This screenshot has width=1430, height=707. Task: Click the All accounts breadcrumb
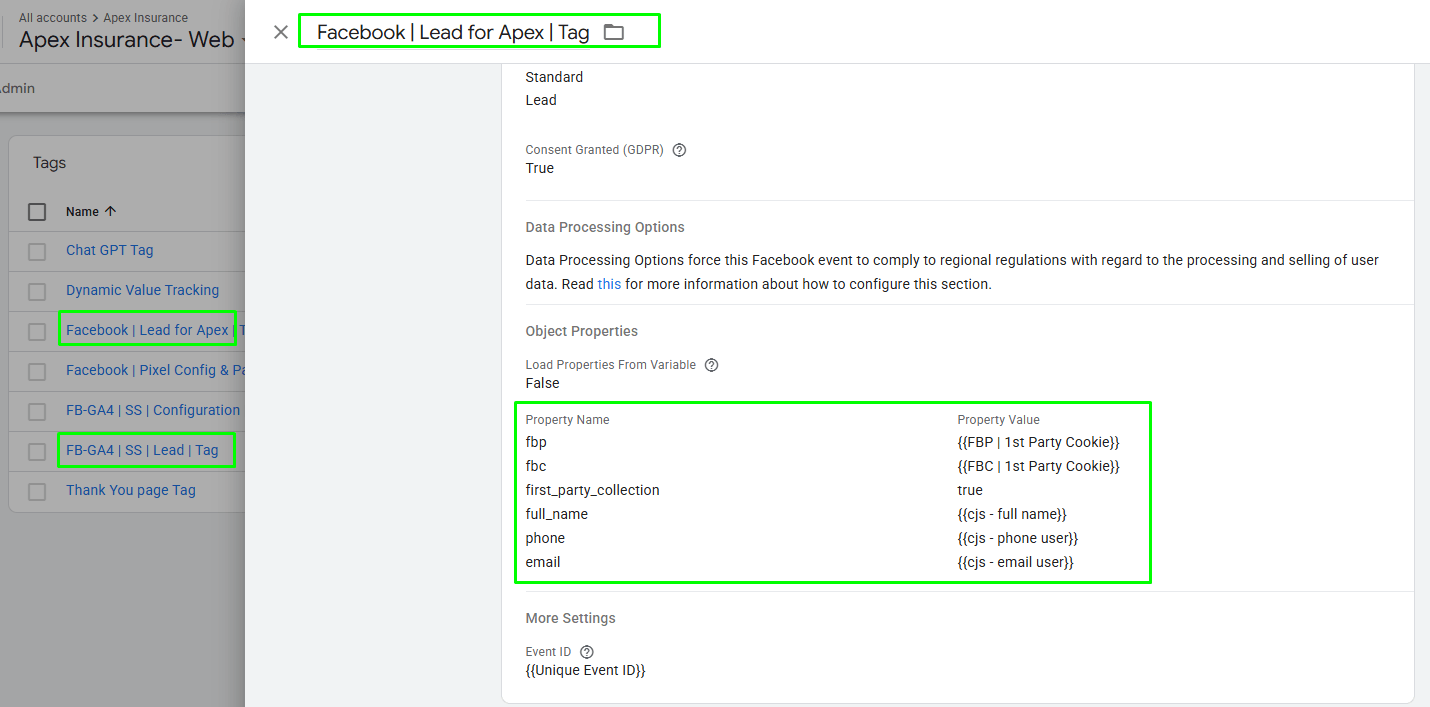click(x=51, y=18)
